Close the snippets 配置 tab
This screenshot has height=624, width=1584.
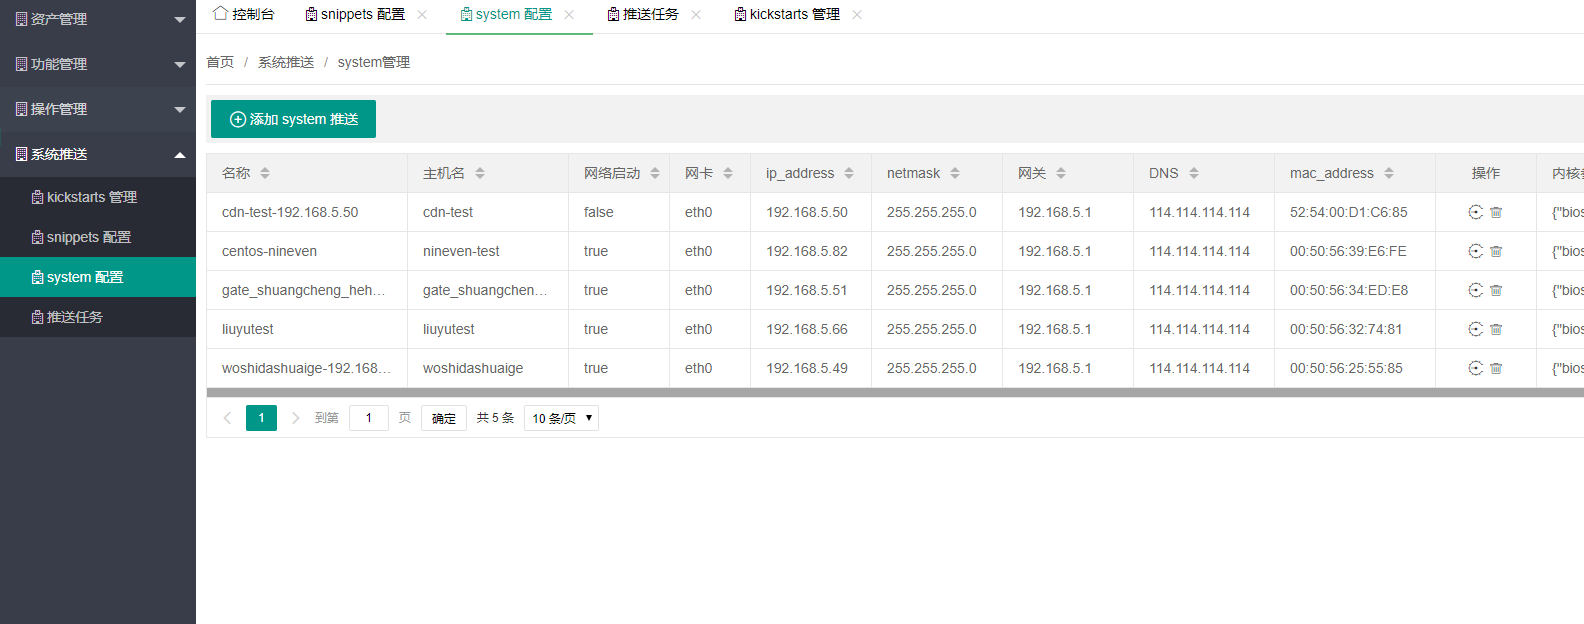pos(422,14)
